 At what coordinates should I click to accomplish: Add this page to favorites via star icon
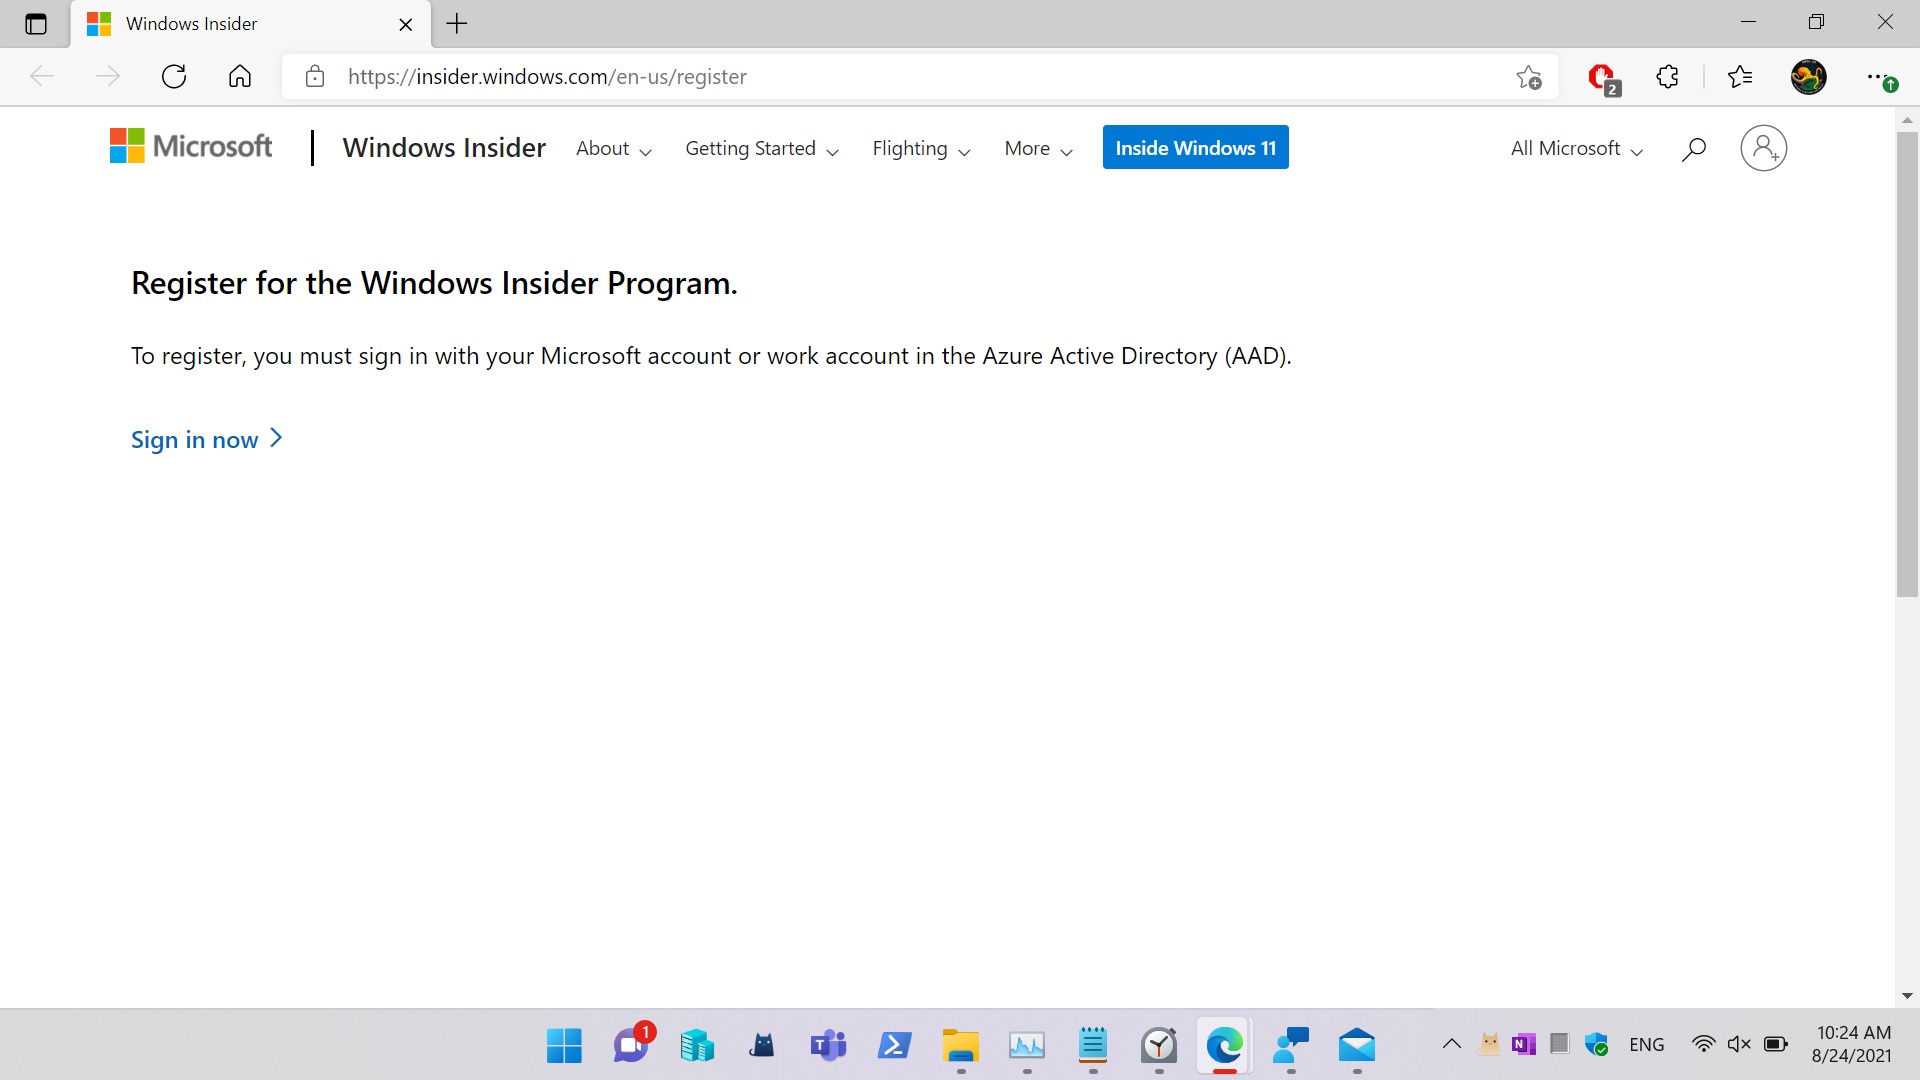click(1530, 77)
